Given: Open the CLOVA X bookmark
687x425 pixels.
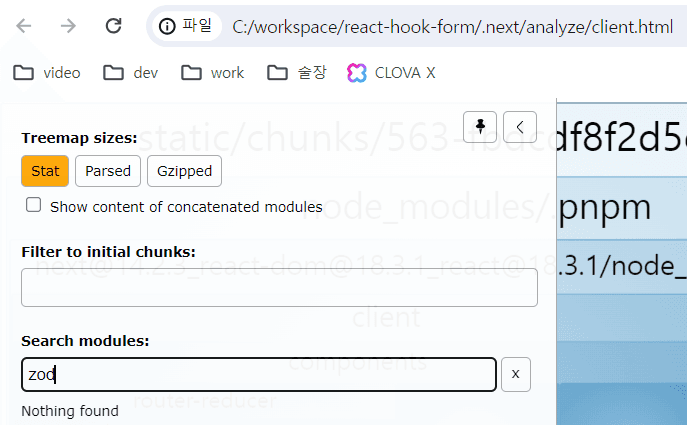Looking at the screenshot, I should point(391,72).
